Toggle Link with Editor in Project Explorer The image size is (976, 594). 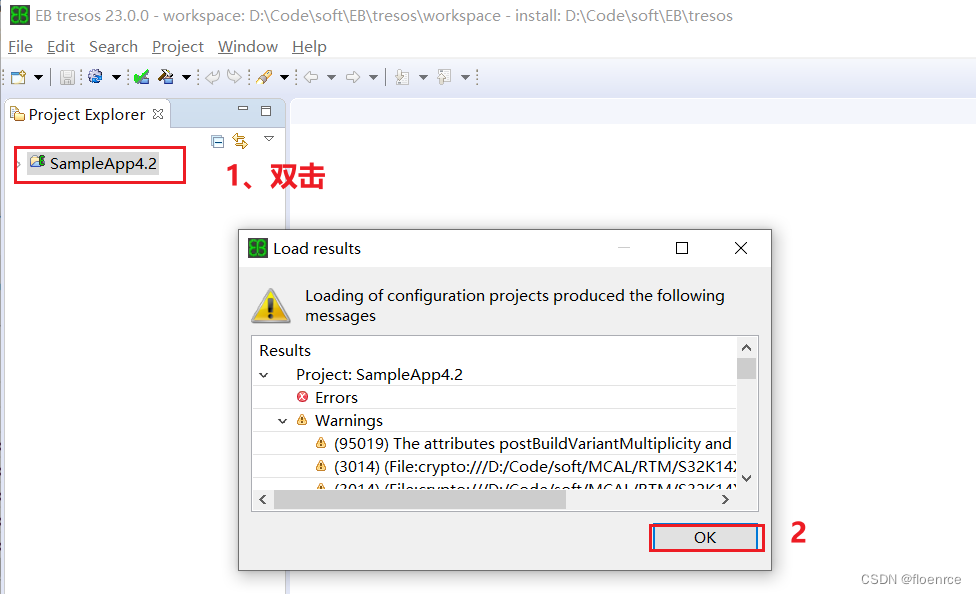240,141
